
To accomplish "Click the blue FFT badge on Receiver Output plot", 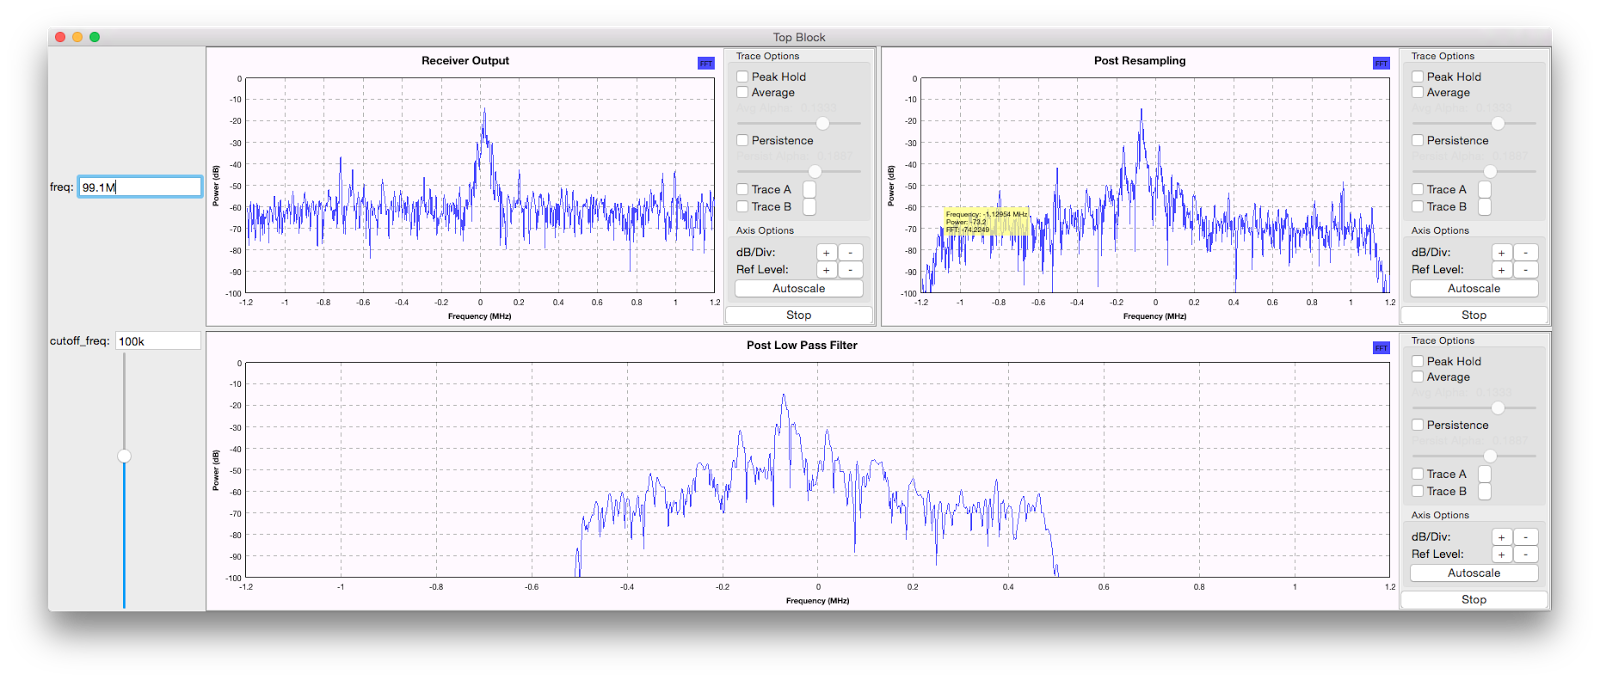I will [706, 63].
